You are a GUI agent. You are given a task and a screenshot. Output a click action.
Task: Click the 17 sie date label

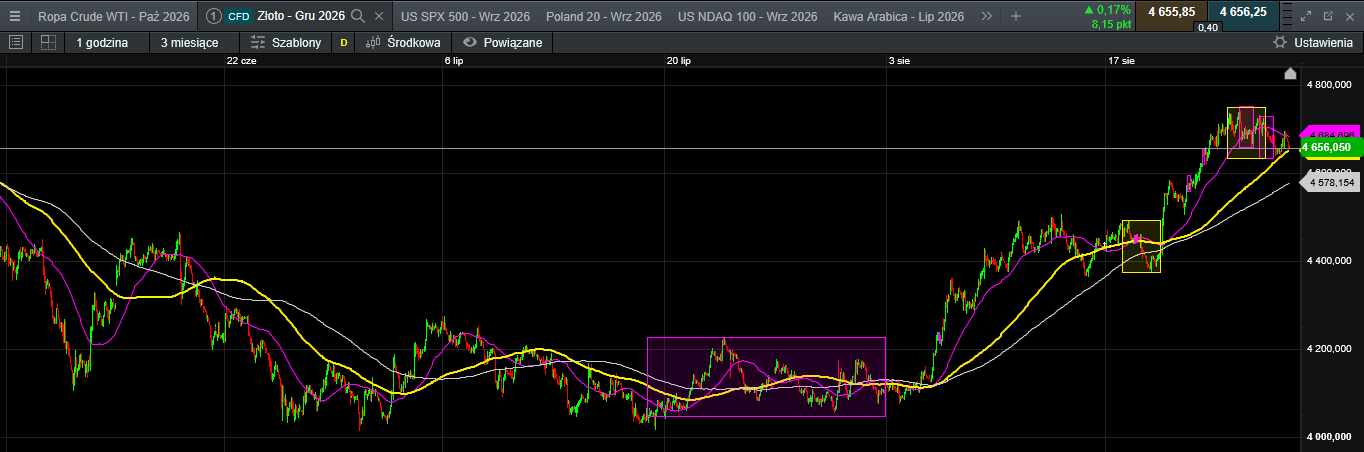coord(1121,61)
